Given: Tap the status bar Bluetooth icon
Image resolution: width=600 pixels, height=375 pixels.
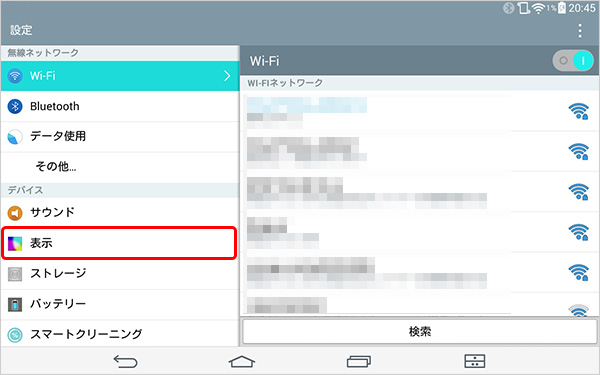Looking at the screenshot, I should point(509,8).
